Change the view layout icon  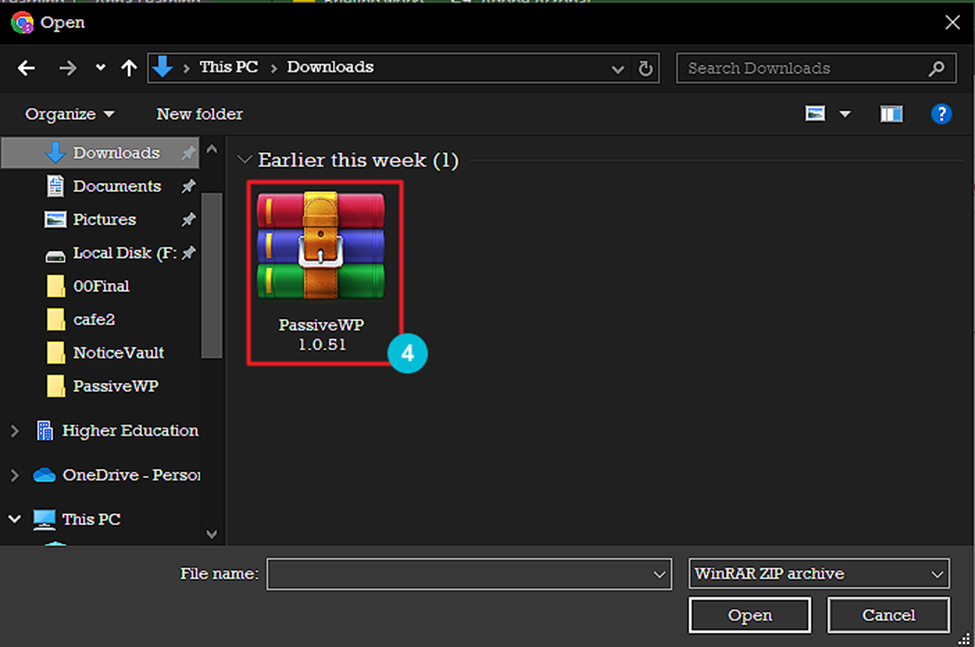tap(815, 114)
